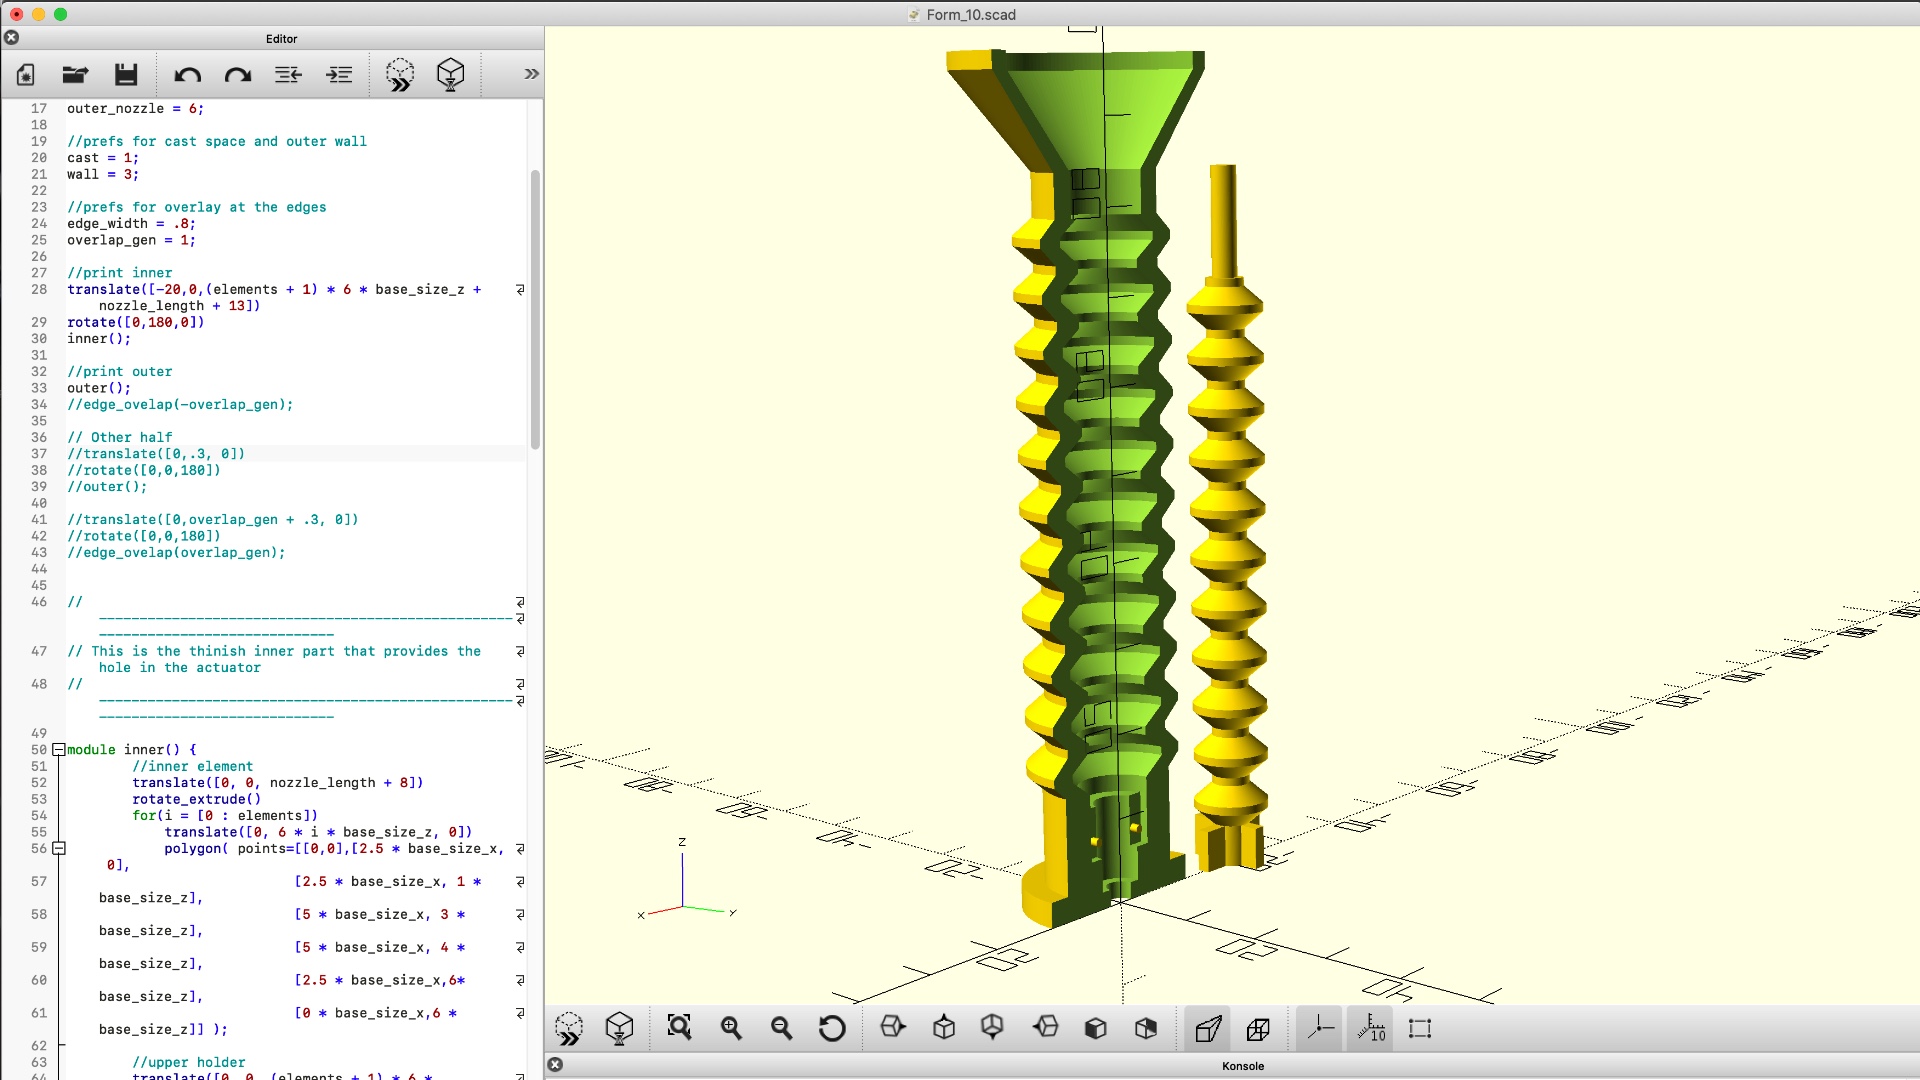1920x1080 pixels.
Task: Click the Save file icon
Action: pyautogui.click(x=126, y=75)
